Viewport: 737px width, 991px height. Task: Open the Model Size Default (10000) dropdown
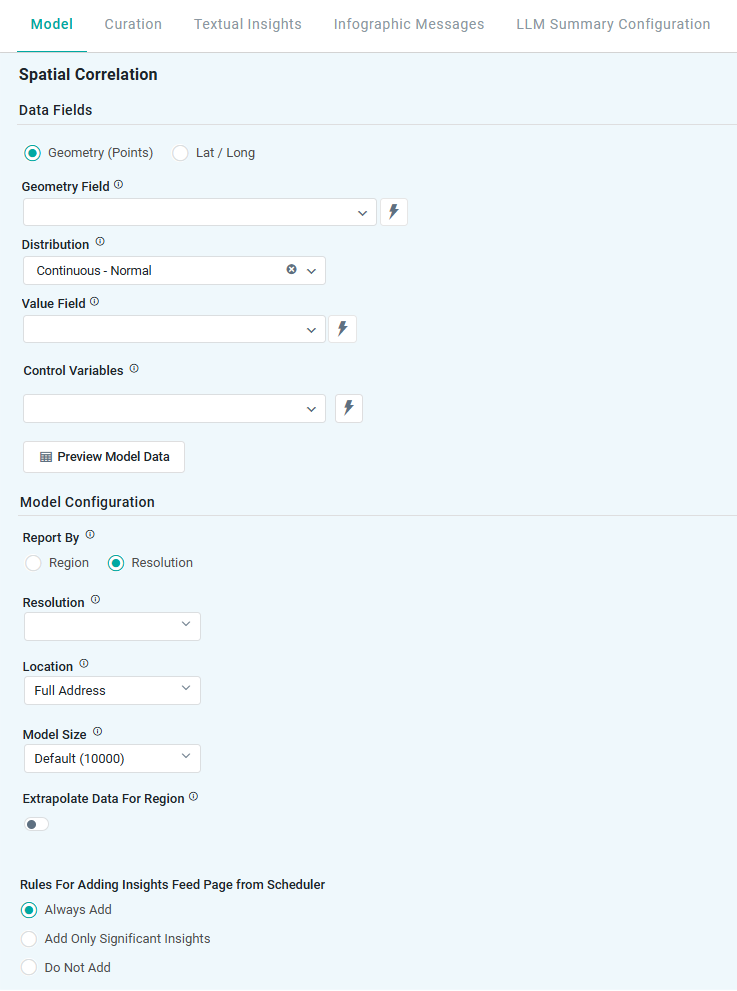coord(112,758)
